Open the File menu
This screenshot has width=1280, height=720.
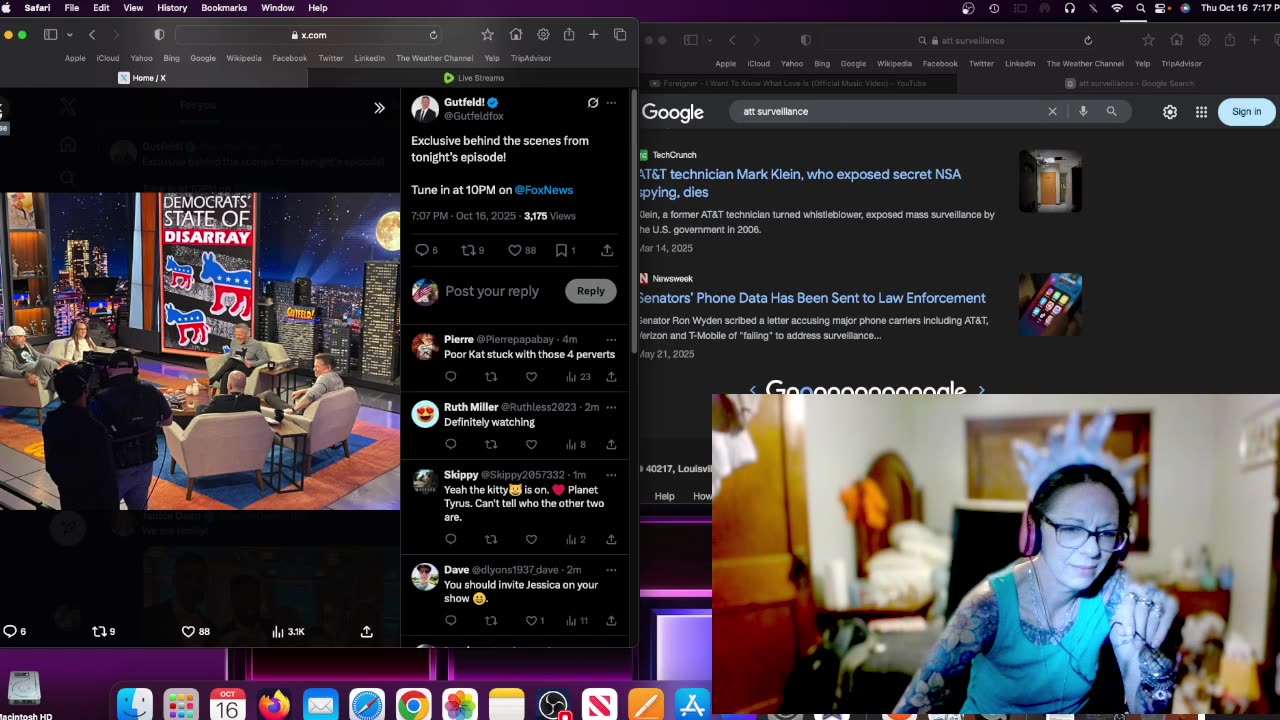tap(72, 8)
